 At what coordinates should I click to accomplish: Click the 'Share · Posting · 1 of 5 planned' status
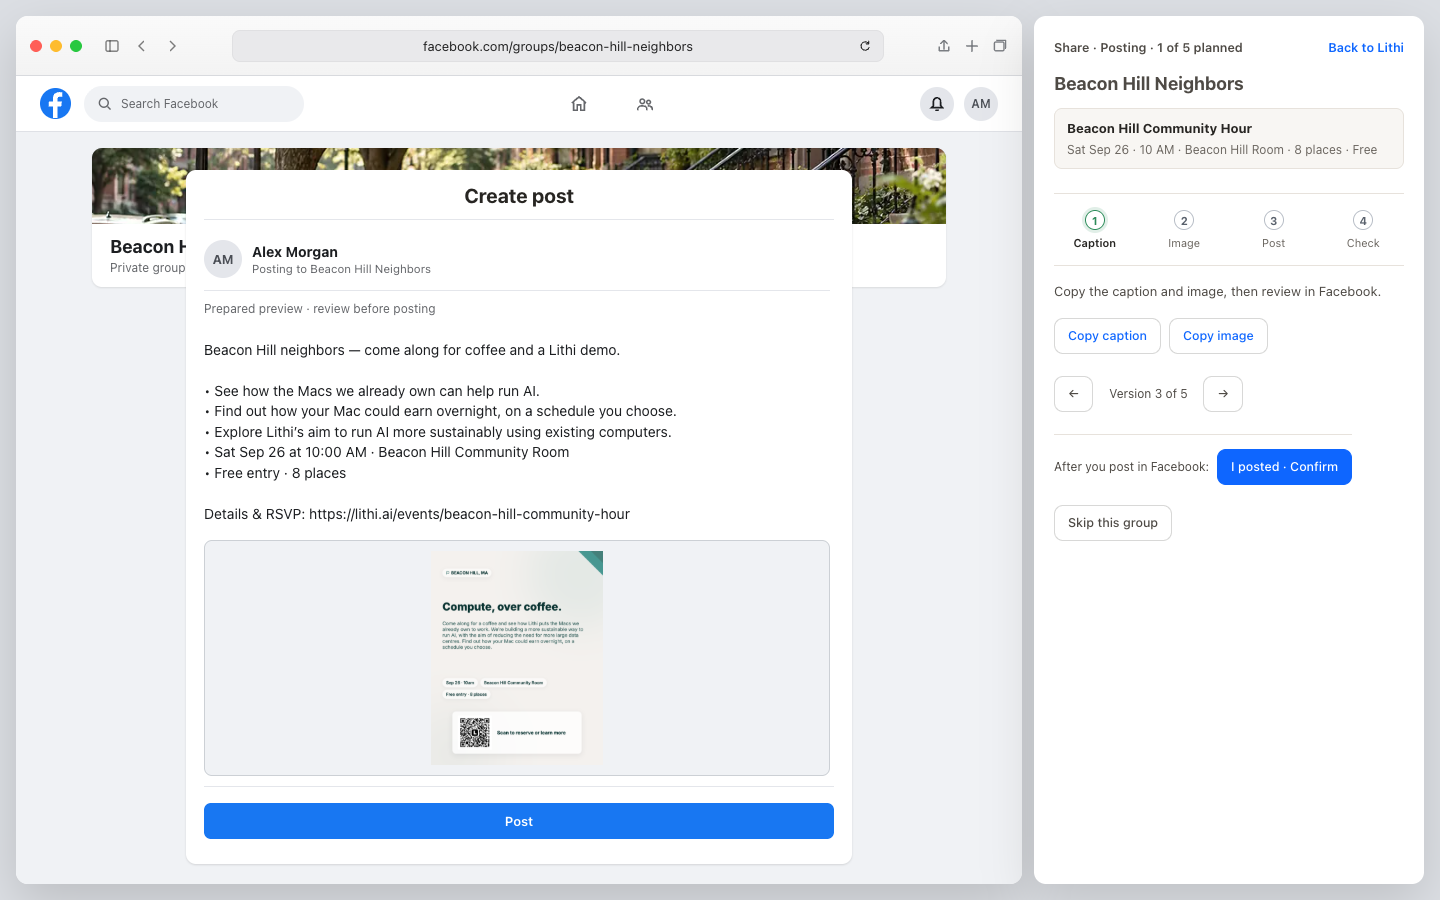[1148, 48]
